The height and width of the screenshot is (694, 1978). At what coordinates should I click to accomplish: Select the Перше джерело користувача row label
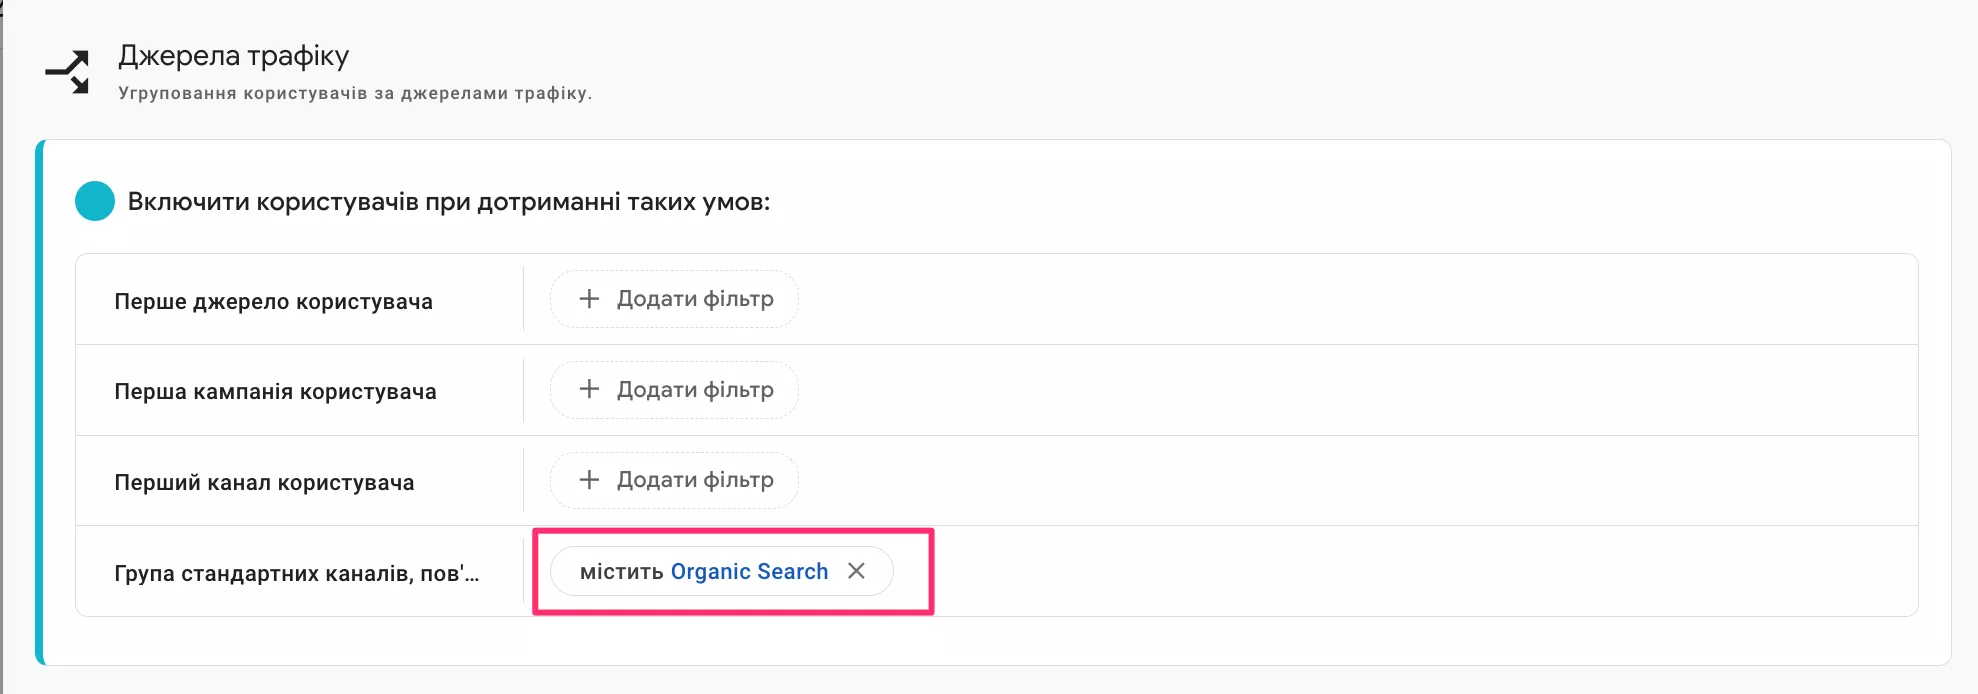pos(273,301)
